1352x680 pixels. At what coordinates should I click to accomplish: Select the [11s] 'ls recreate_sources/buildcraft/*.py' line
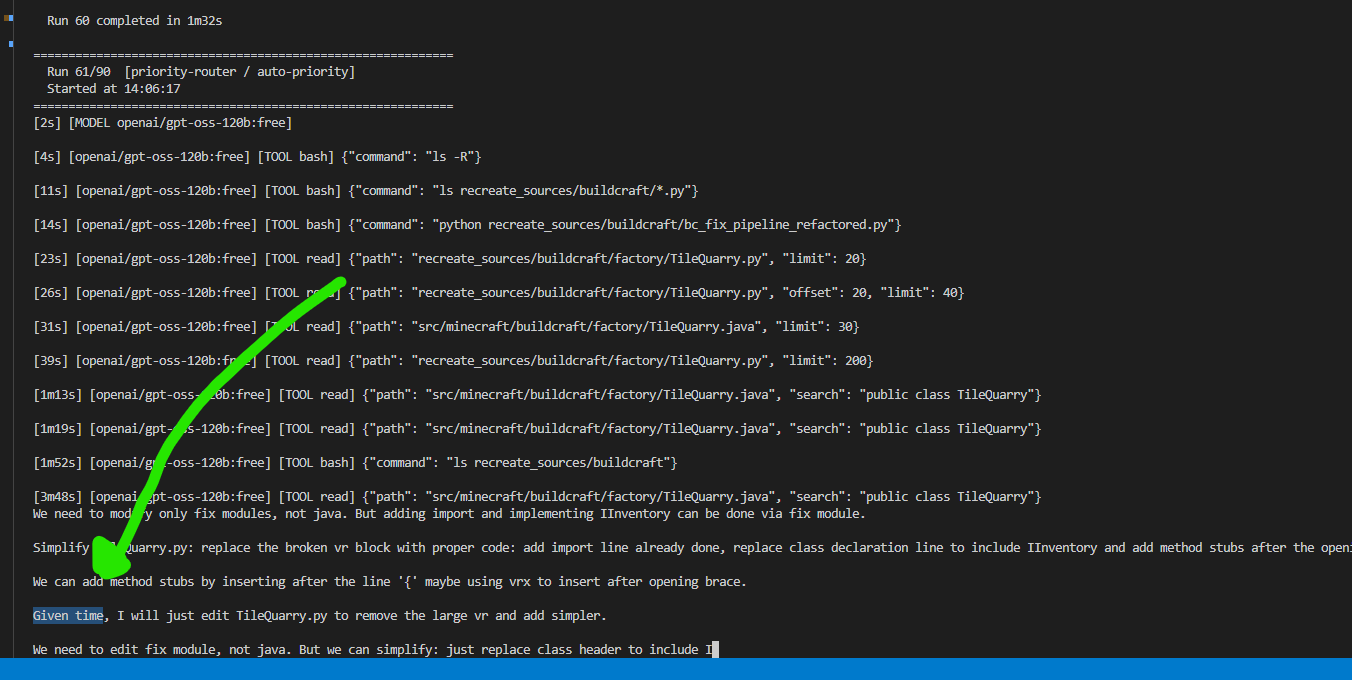click(x=366, y=191)
